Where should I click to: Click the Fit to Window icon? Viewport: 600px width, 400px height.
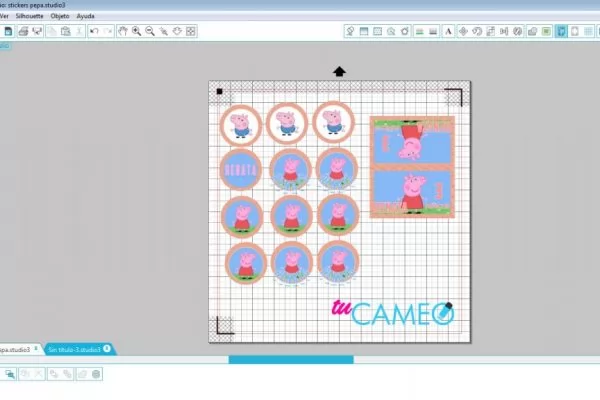click(x=191, y=31)
